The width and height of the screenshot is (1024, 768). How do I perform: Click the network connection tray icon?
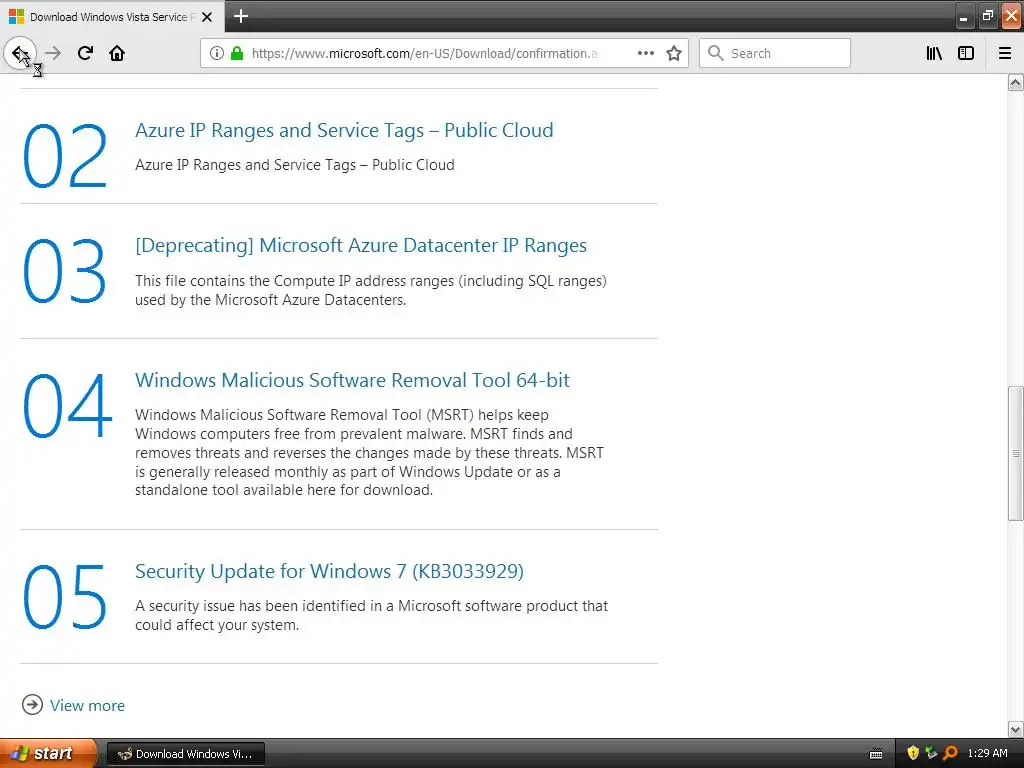[x=931, y=754]
